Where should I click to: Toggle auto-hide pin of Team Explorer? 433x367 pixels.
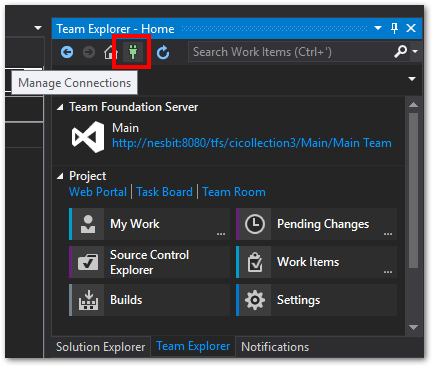[394, 28]
